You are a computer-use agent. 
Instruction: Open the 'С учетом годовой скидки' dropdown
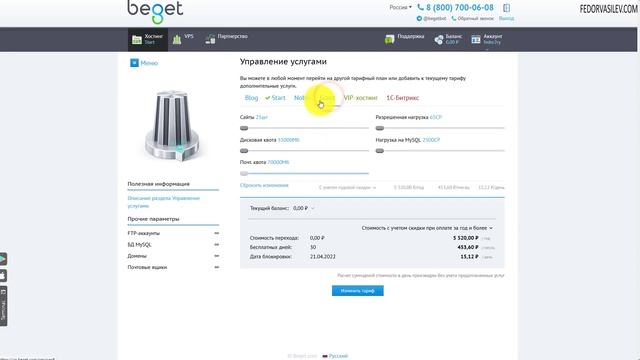pos(347,187)
